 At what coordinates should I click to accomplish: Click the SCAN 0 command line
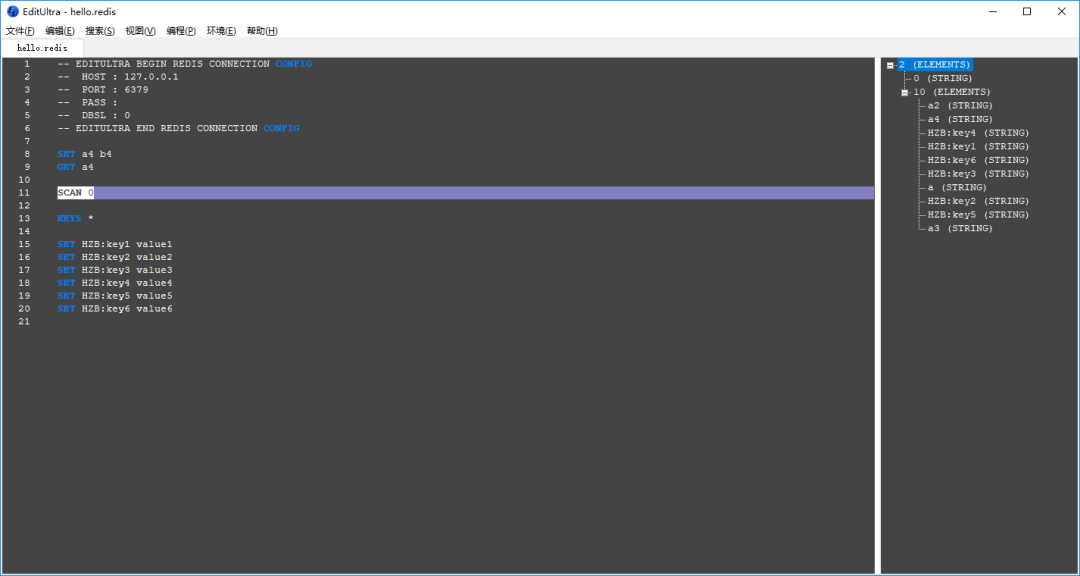coord(76,193)
